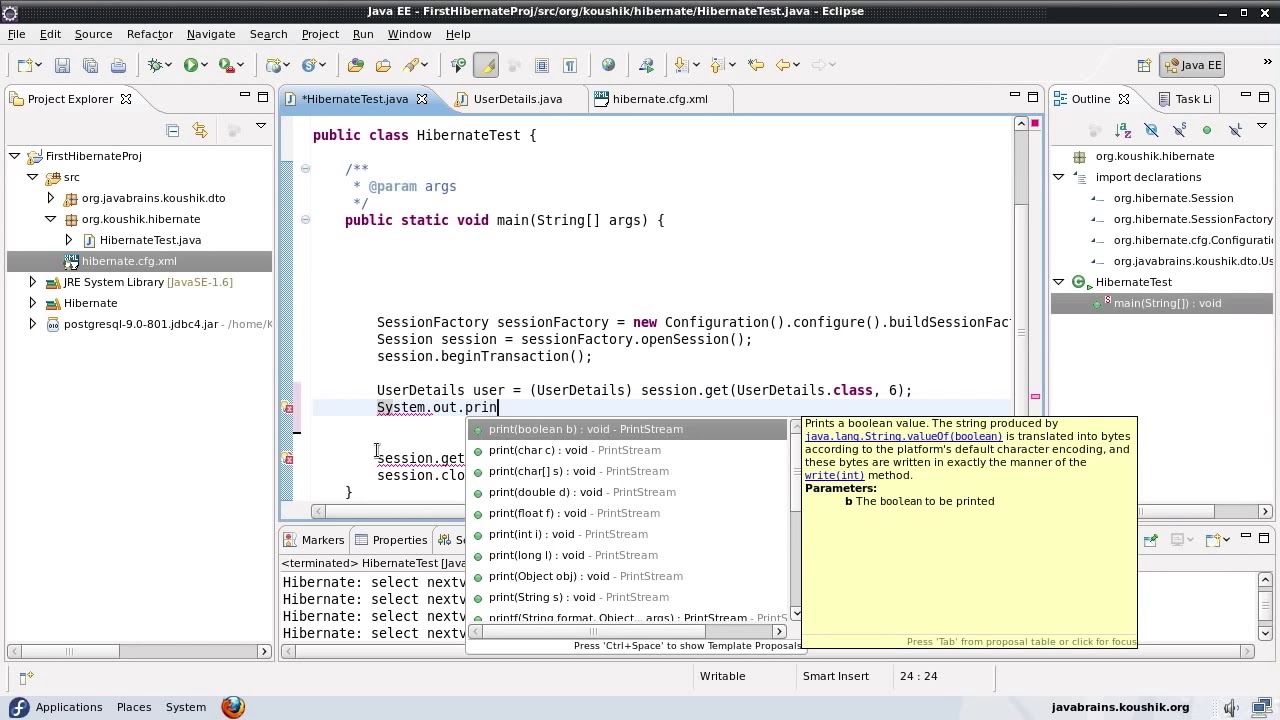Screen dimensions: 1280x720
Task: Toggle Mark Occurrences highlighter icon
Action: pyautogui.click(x=486, y=65)
